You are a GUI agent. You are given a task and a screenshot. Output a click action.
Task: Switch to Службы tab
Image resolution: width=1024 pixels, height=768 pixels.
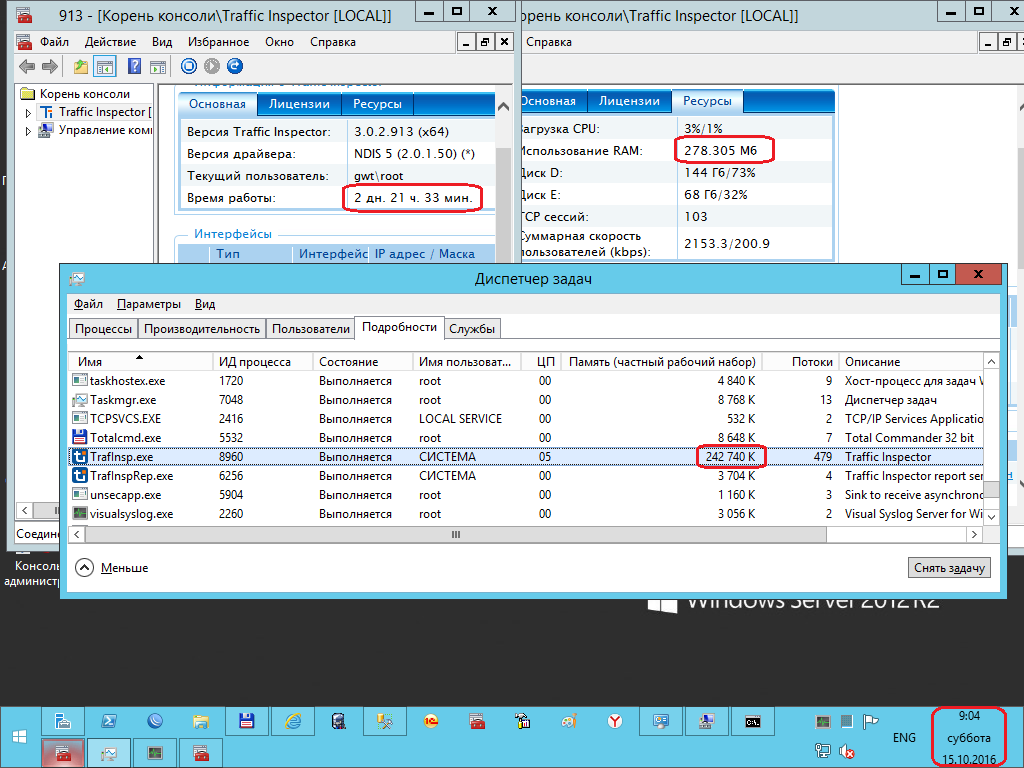point(472,328)
